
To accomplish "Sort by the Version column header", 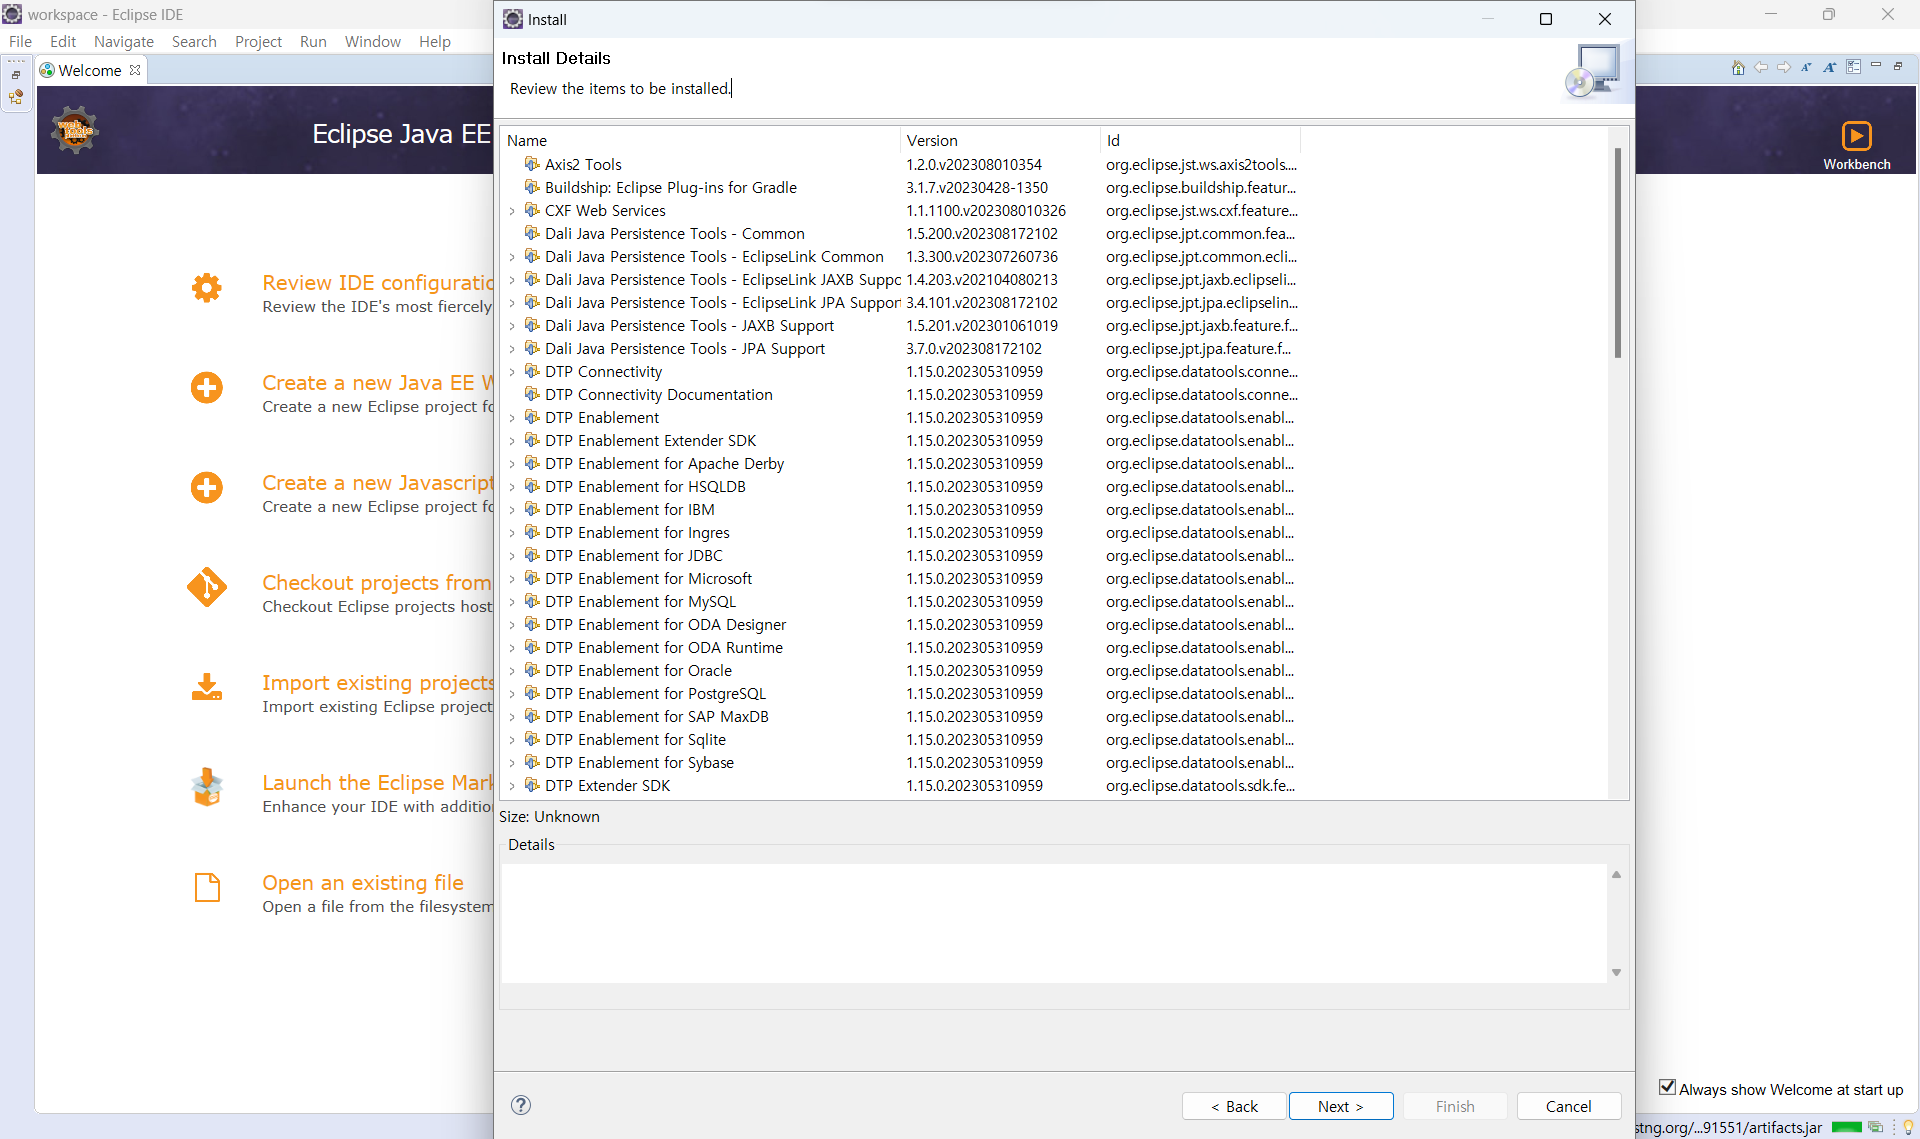I will coord(1000,140).
